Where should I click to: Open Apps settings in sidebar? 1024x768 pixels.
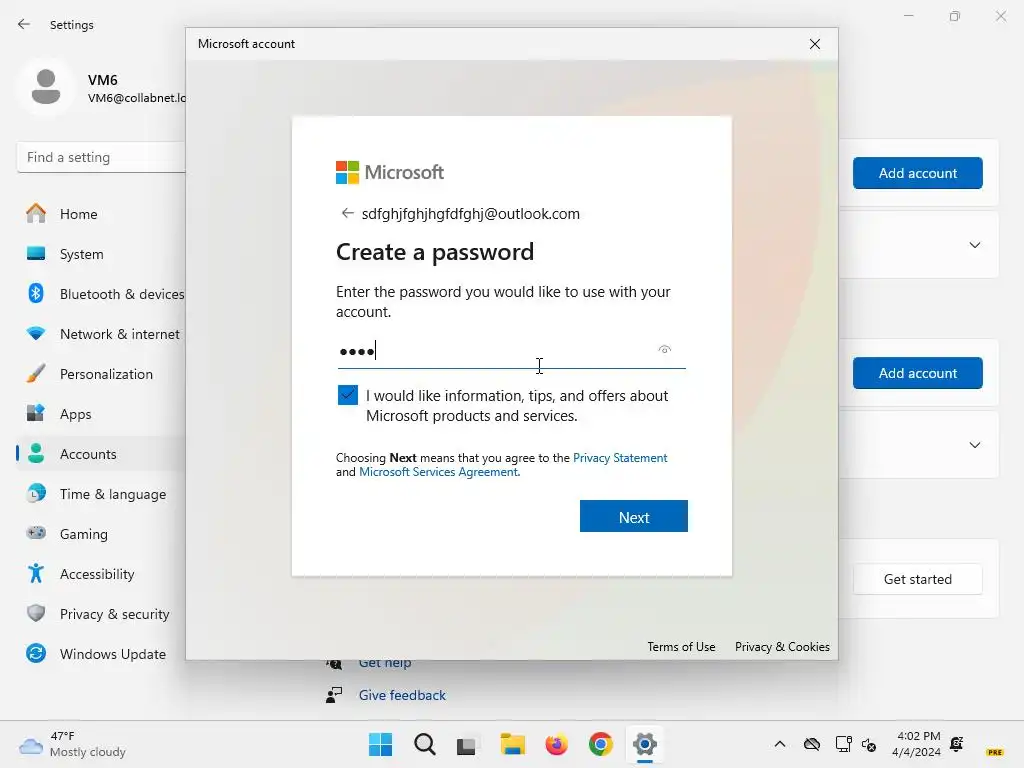tap(101, 414)
